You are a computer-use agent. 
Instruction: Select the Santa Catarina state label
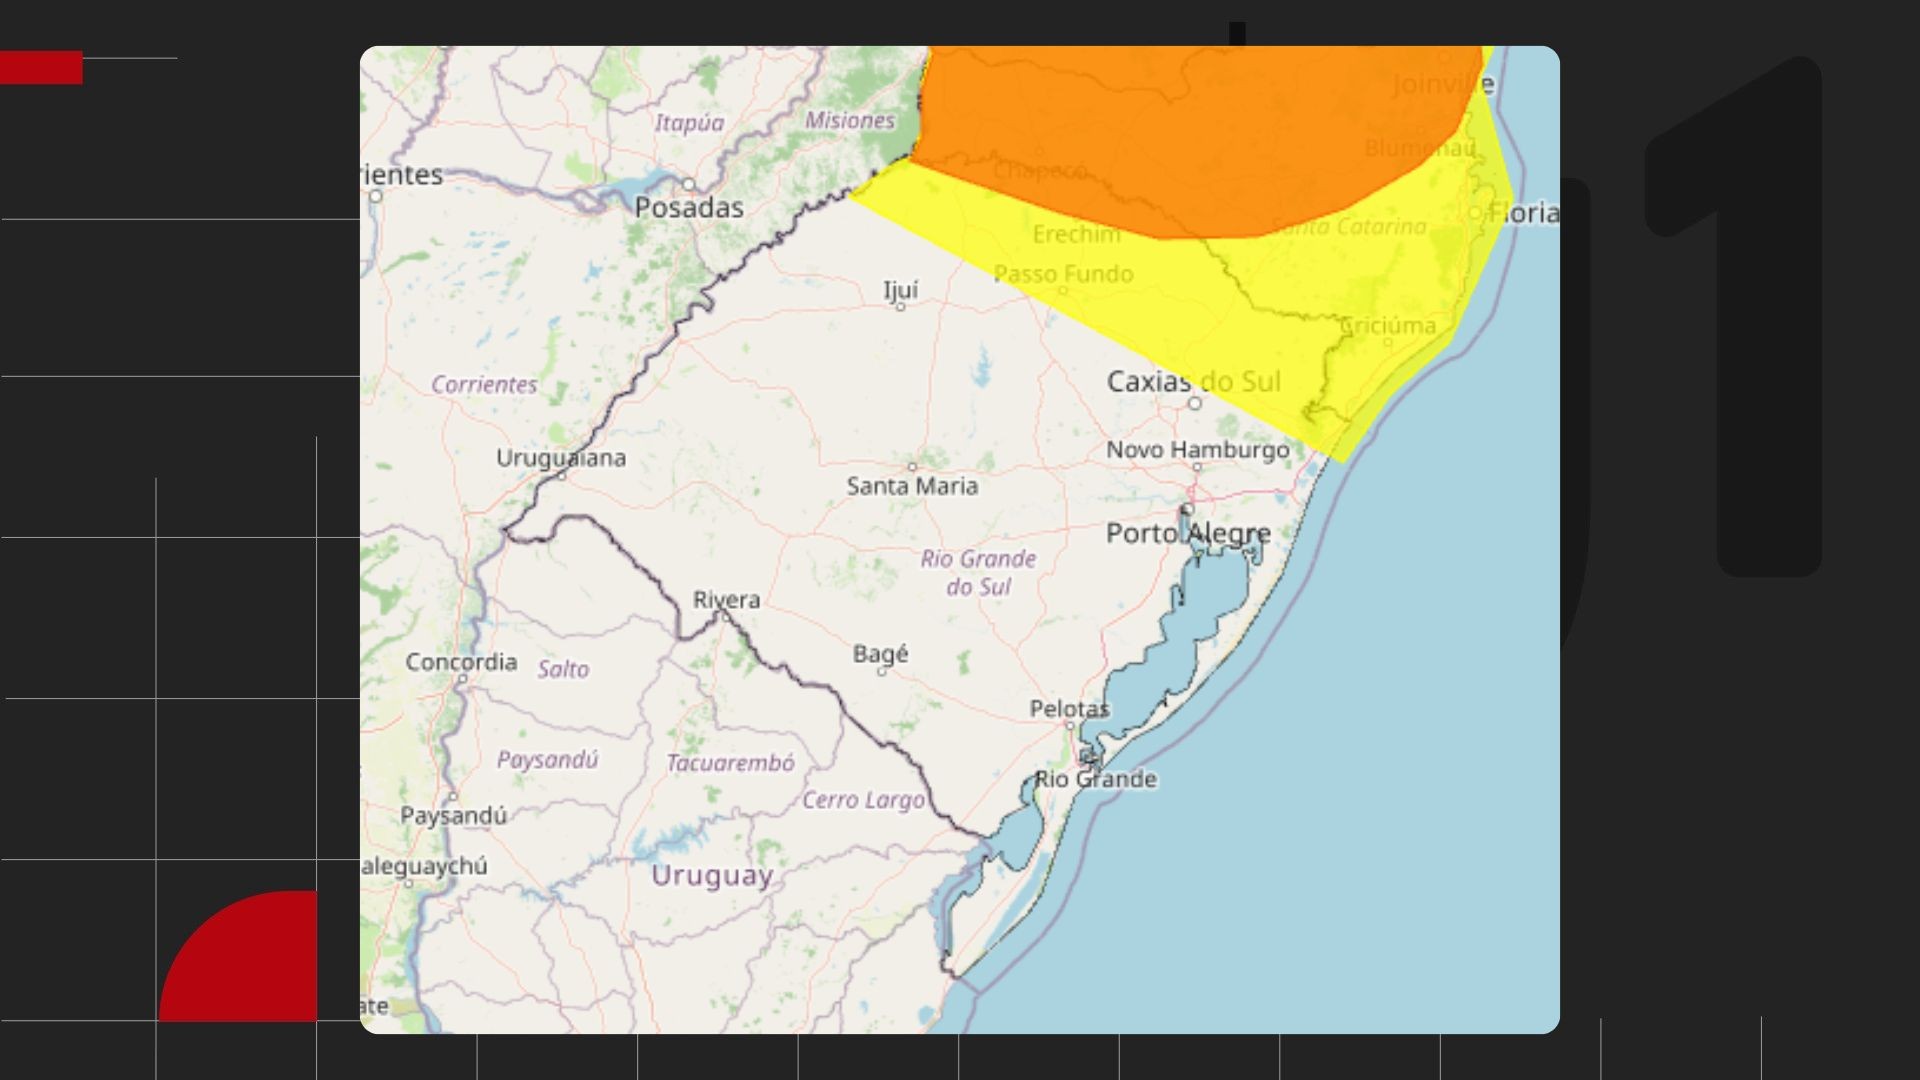(1349, 227)
